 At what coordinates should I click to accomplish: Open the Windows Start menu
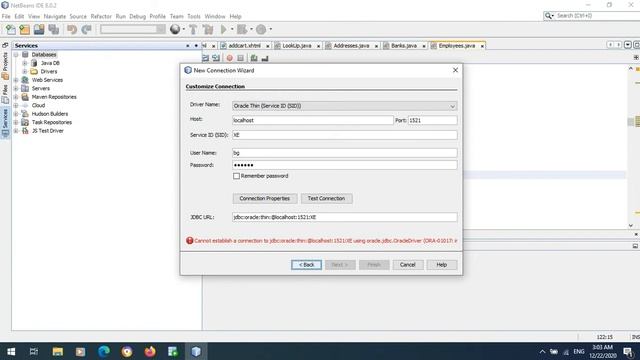coord(11,351)
